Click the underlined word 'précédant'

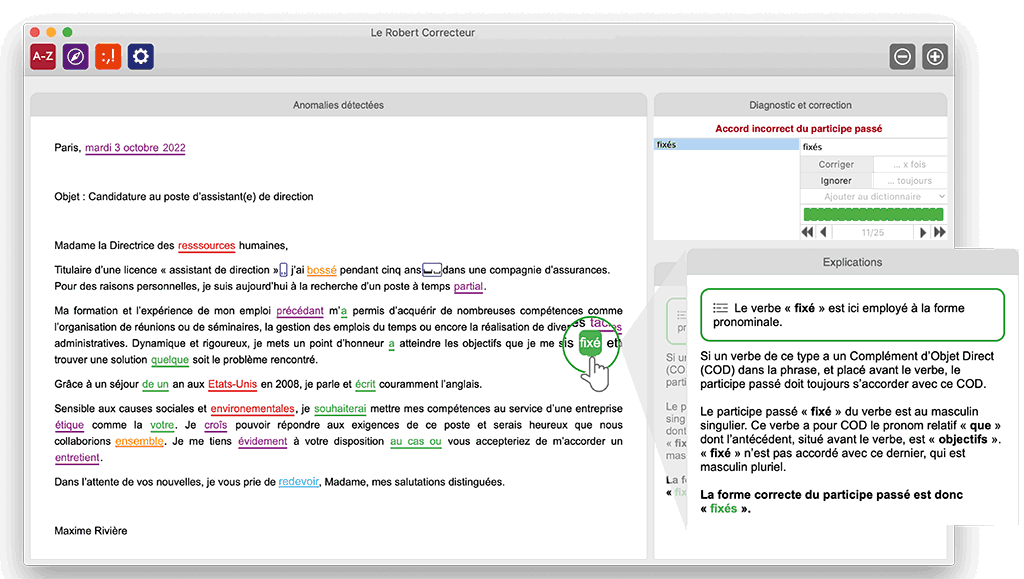click(300, 311)
